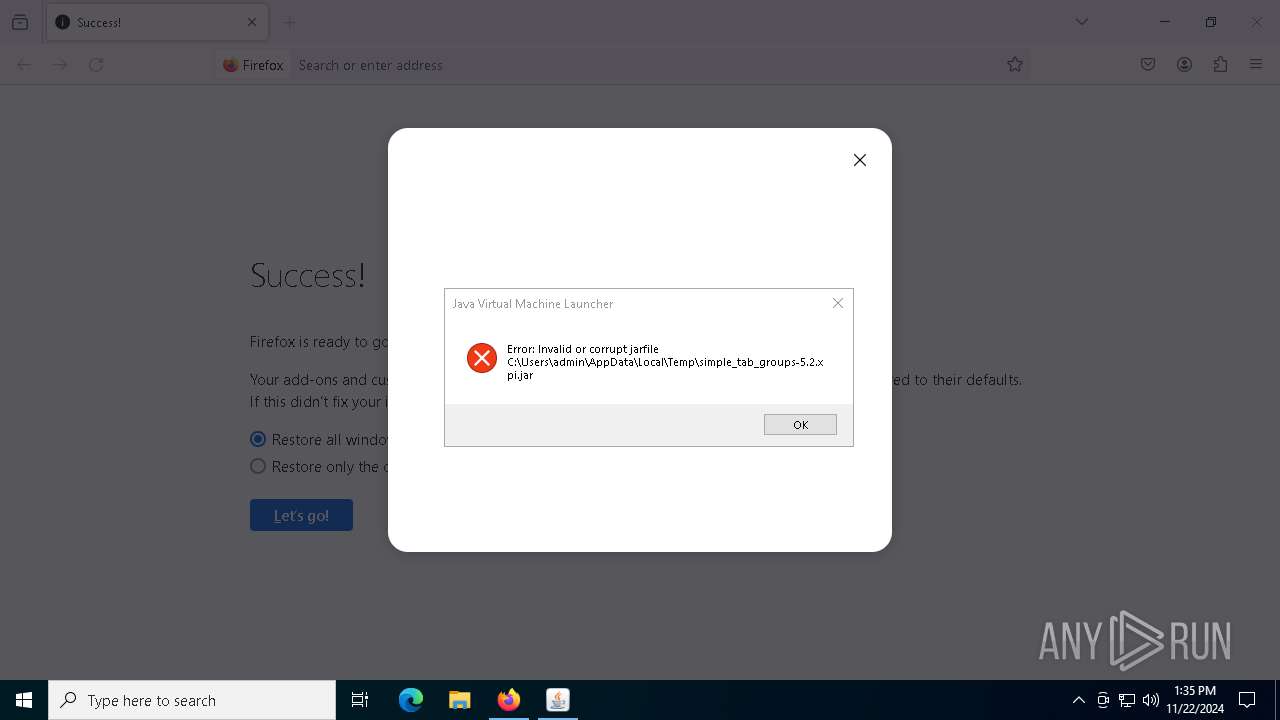Open the volume speaker tray icon
Image resolution: width=1280 pixels, height=720 pixels.
pos(1151,700)
